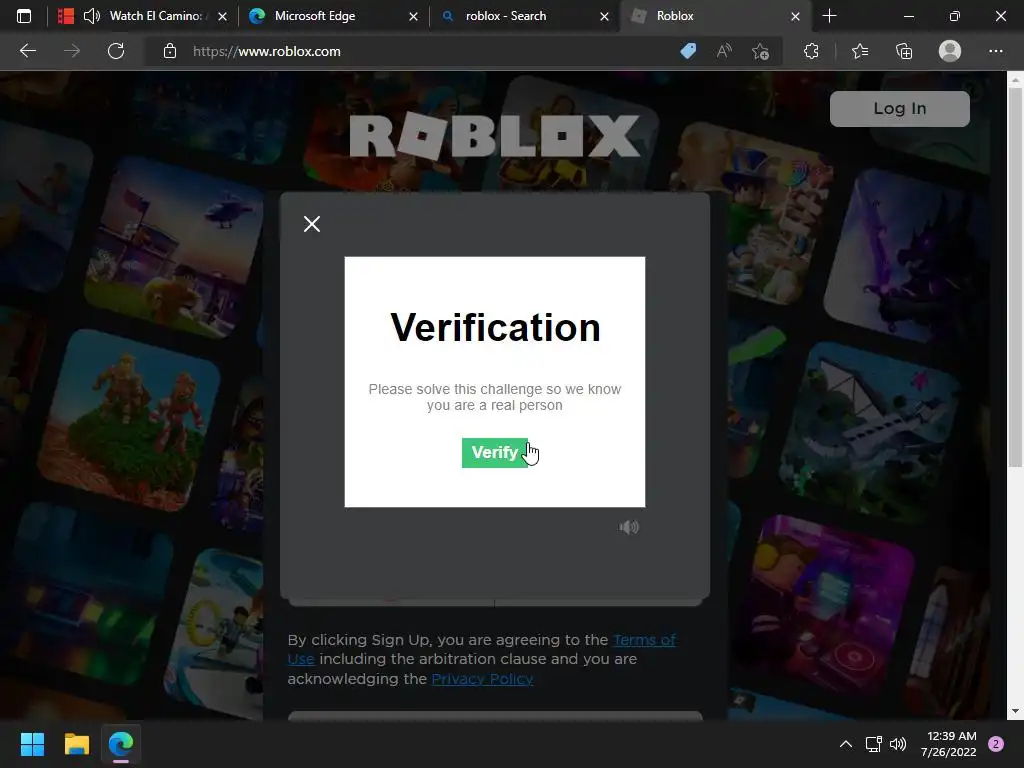Refresh the Roblox page
This screenshot has width=1024, height=768.
(x=116, y=51)
